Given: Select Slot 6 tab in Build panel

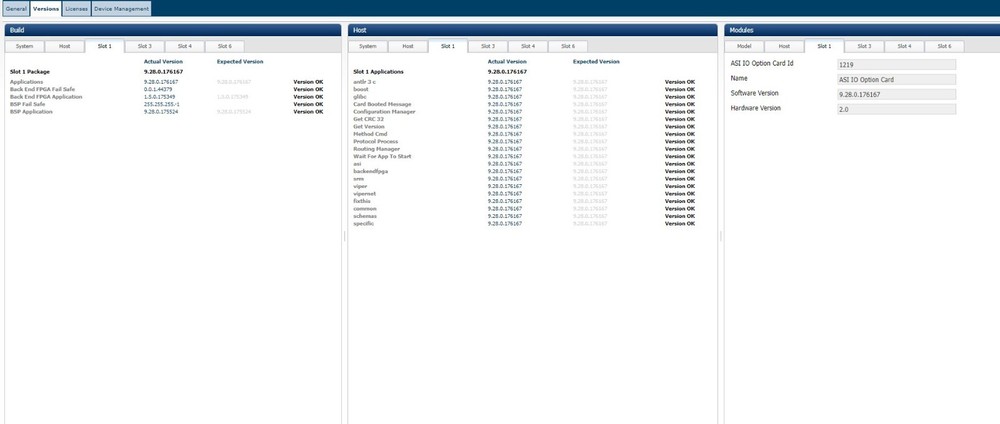Looking at the screenshot, I should (x=224, y=46).
